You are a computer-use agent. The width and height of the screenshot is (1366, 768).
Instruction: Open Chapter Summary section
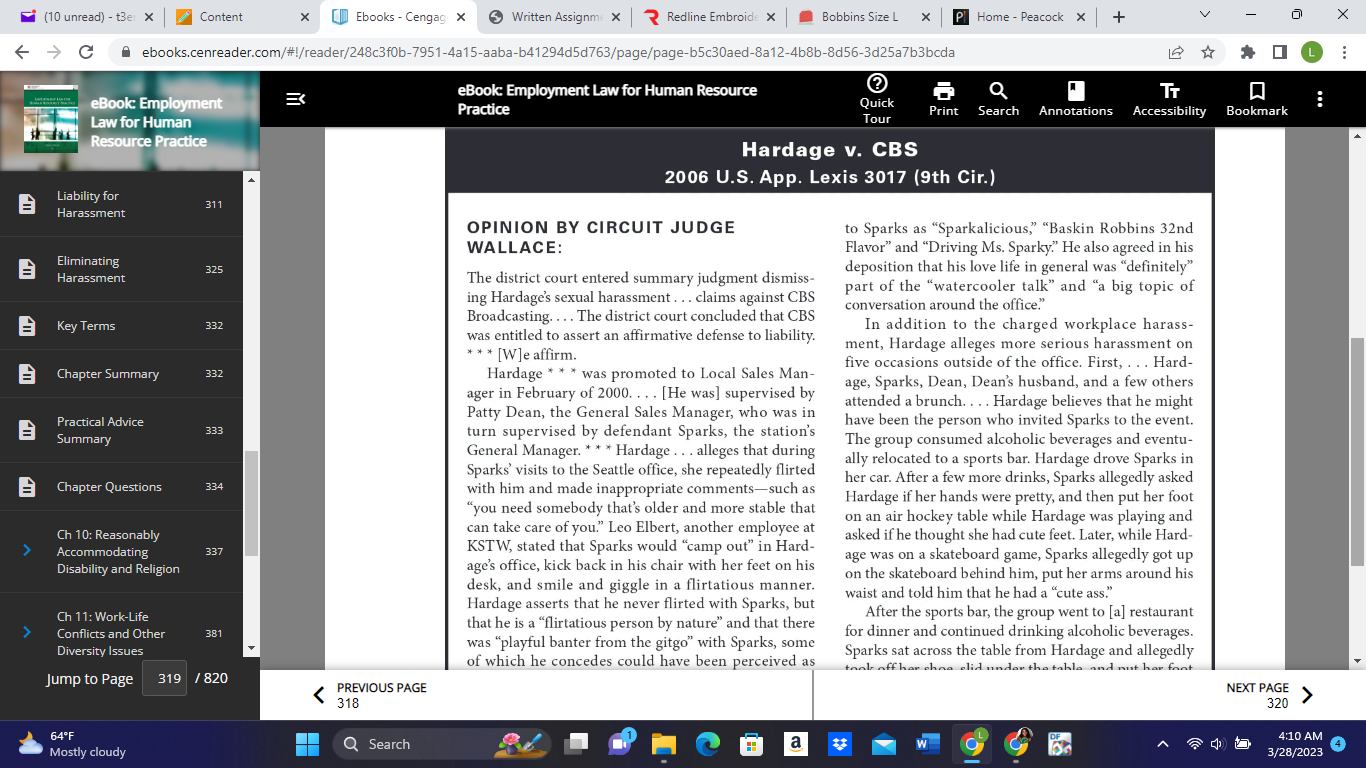pyautogui.click(x=121, y=374)
